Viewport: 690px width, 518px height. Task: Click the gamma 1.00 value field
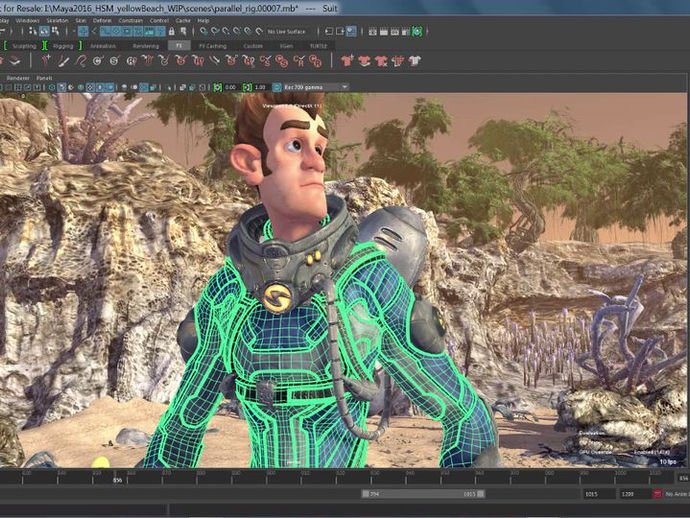260,87
